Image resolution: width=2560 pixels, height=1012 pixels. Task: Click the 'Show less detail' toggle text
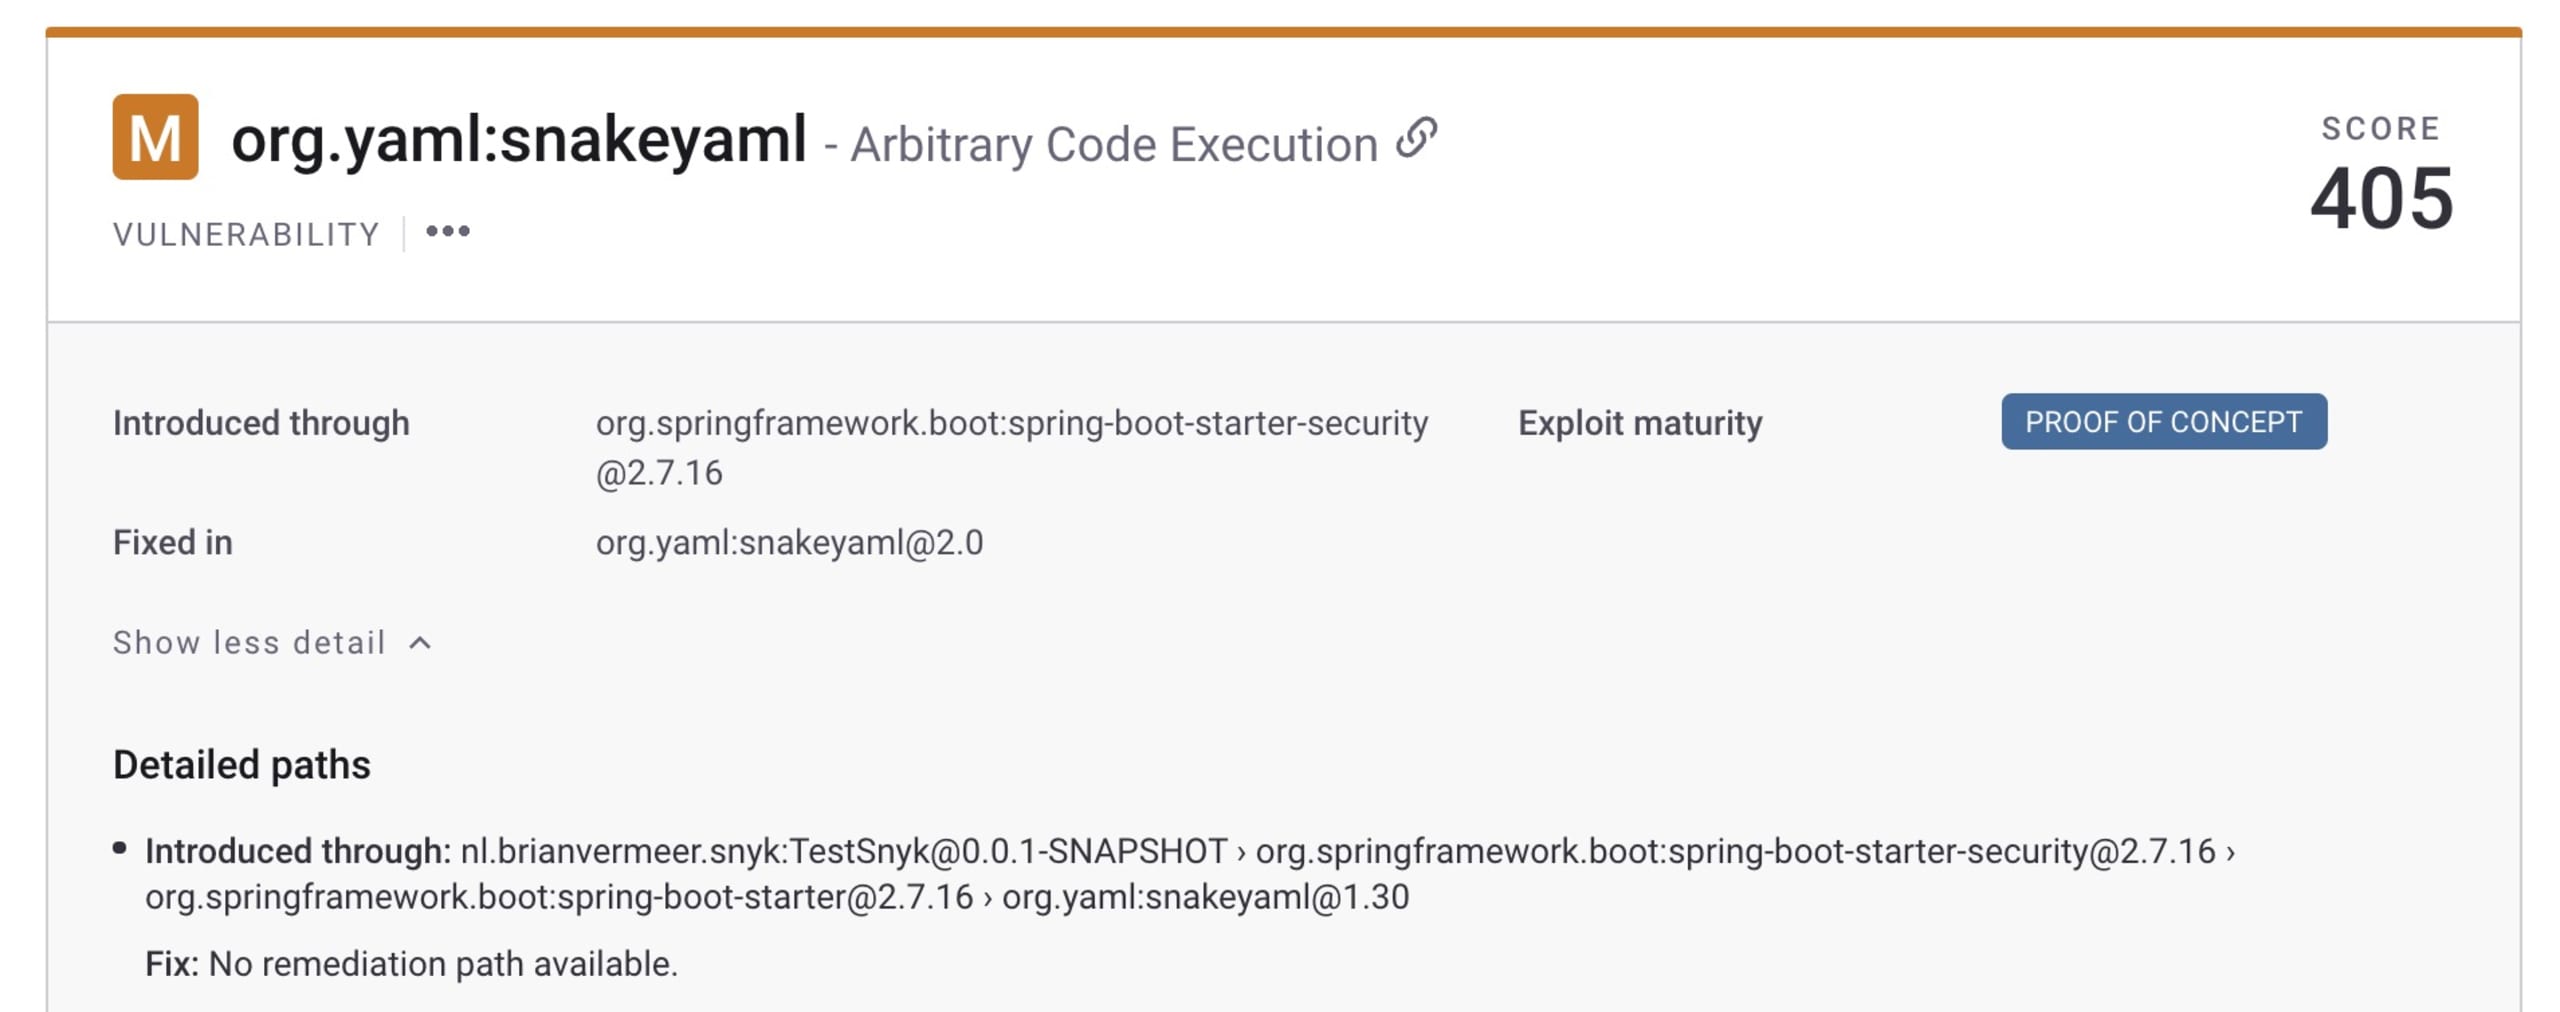click(249, 642)
